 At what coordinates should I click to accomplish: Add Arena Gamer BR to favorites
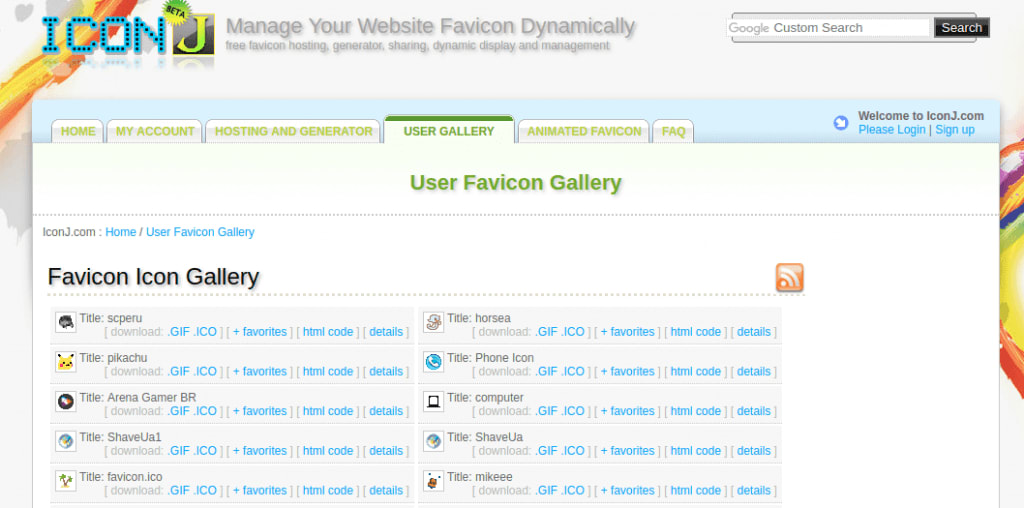point(260,411)
